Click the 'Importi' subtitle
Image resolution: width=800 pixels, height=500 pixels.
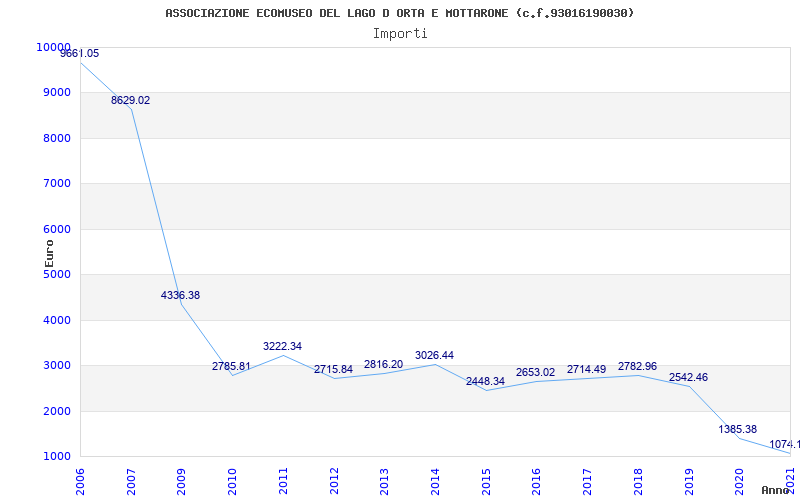[x=400, y=34]
